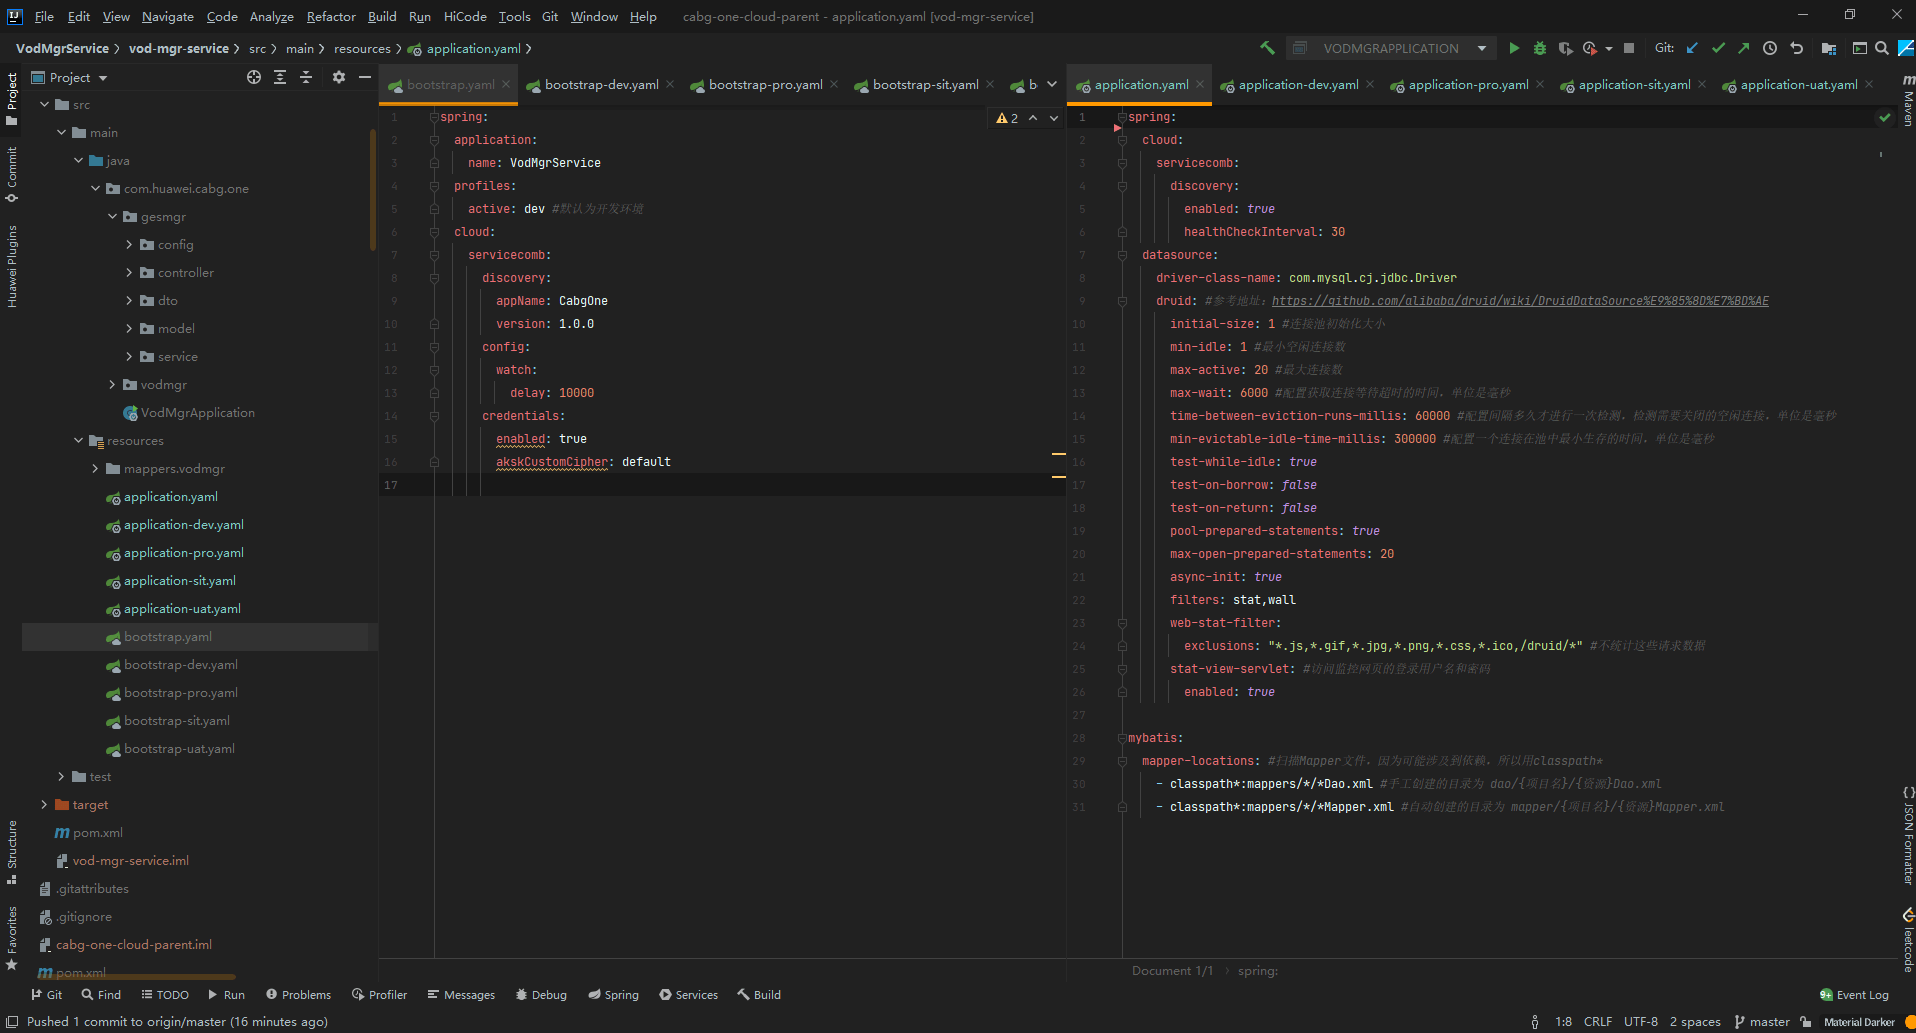Image resolution: width=1916 pixels, height=1033 pixels.
Task: Start debugging with the bug icon
Action: tap(1539, 48)
